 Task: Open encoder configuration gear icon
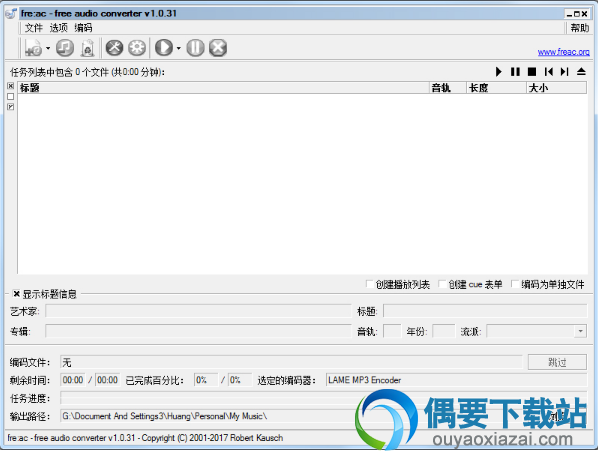(x=137, y=48)
